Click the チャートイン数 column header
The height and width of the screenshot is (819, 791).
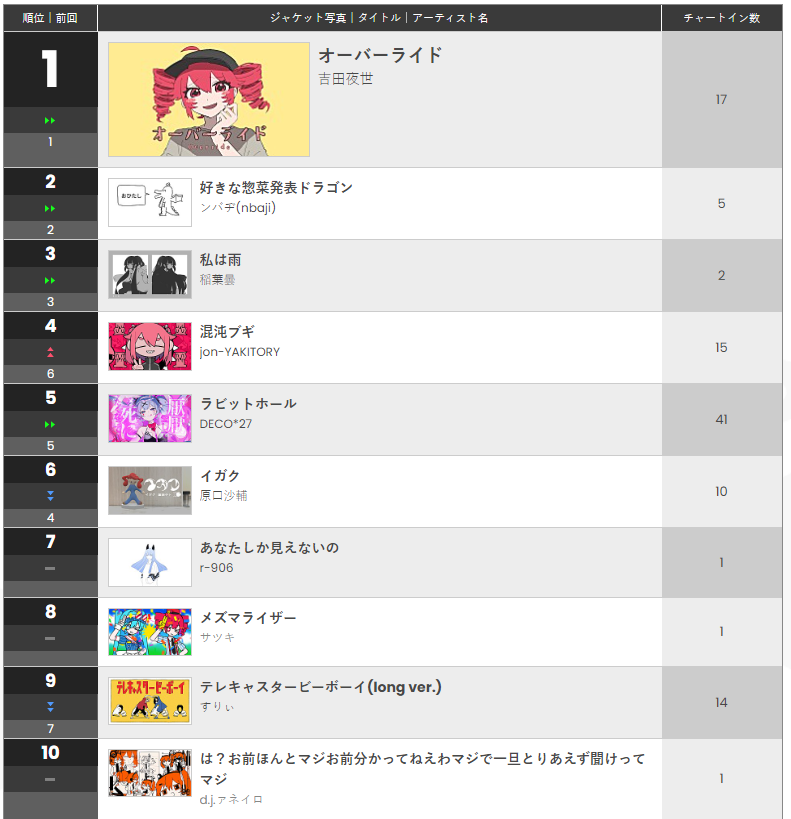(x=722, y=18)
